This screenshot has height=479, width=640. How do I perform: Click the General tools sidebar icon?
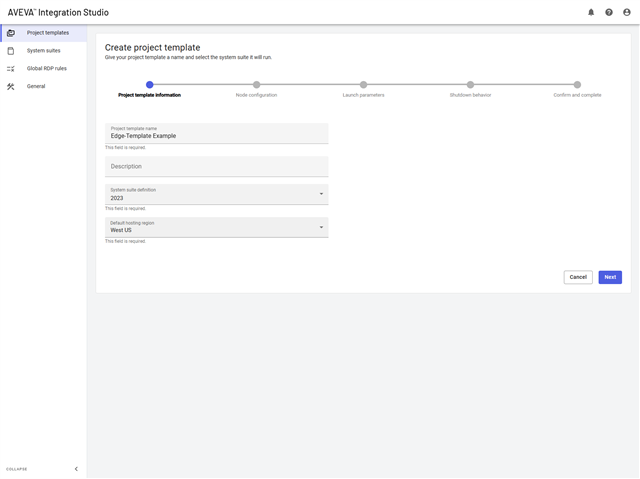(11, 86)
